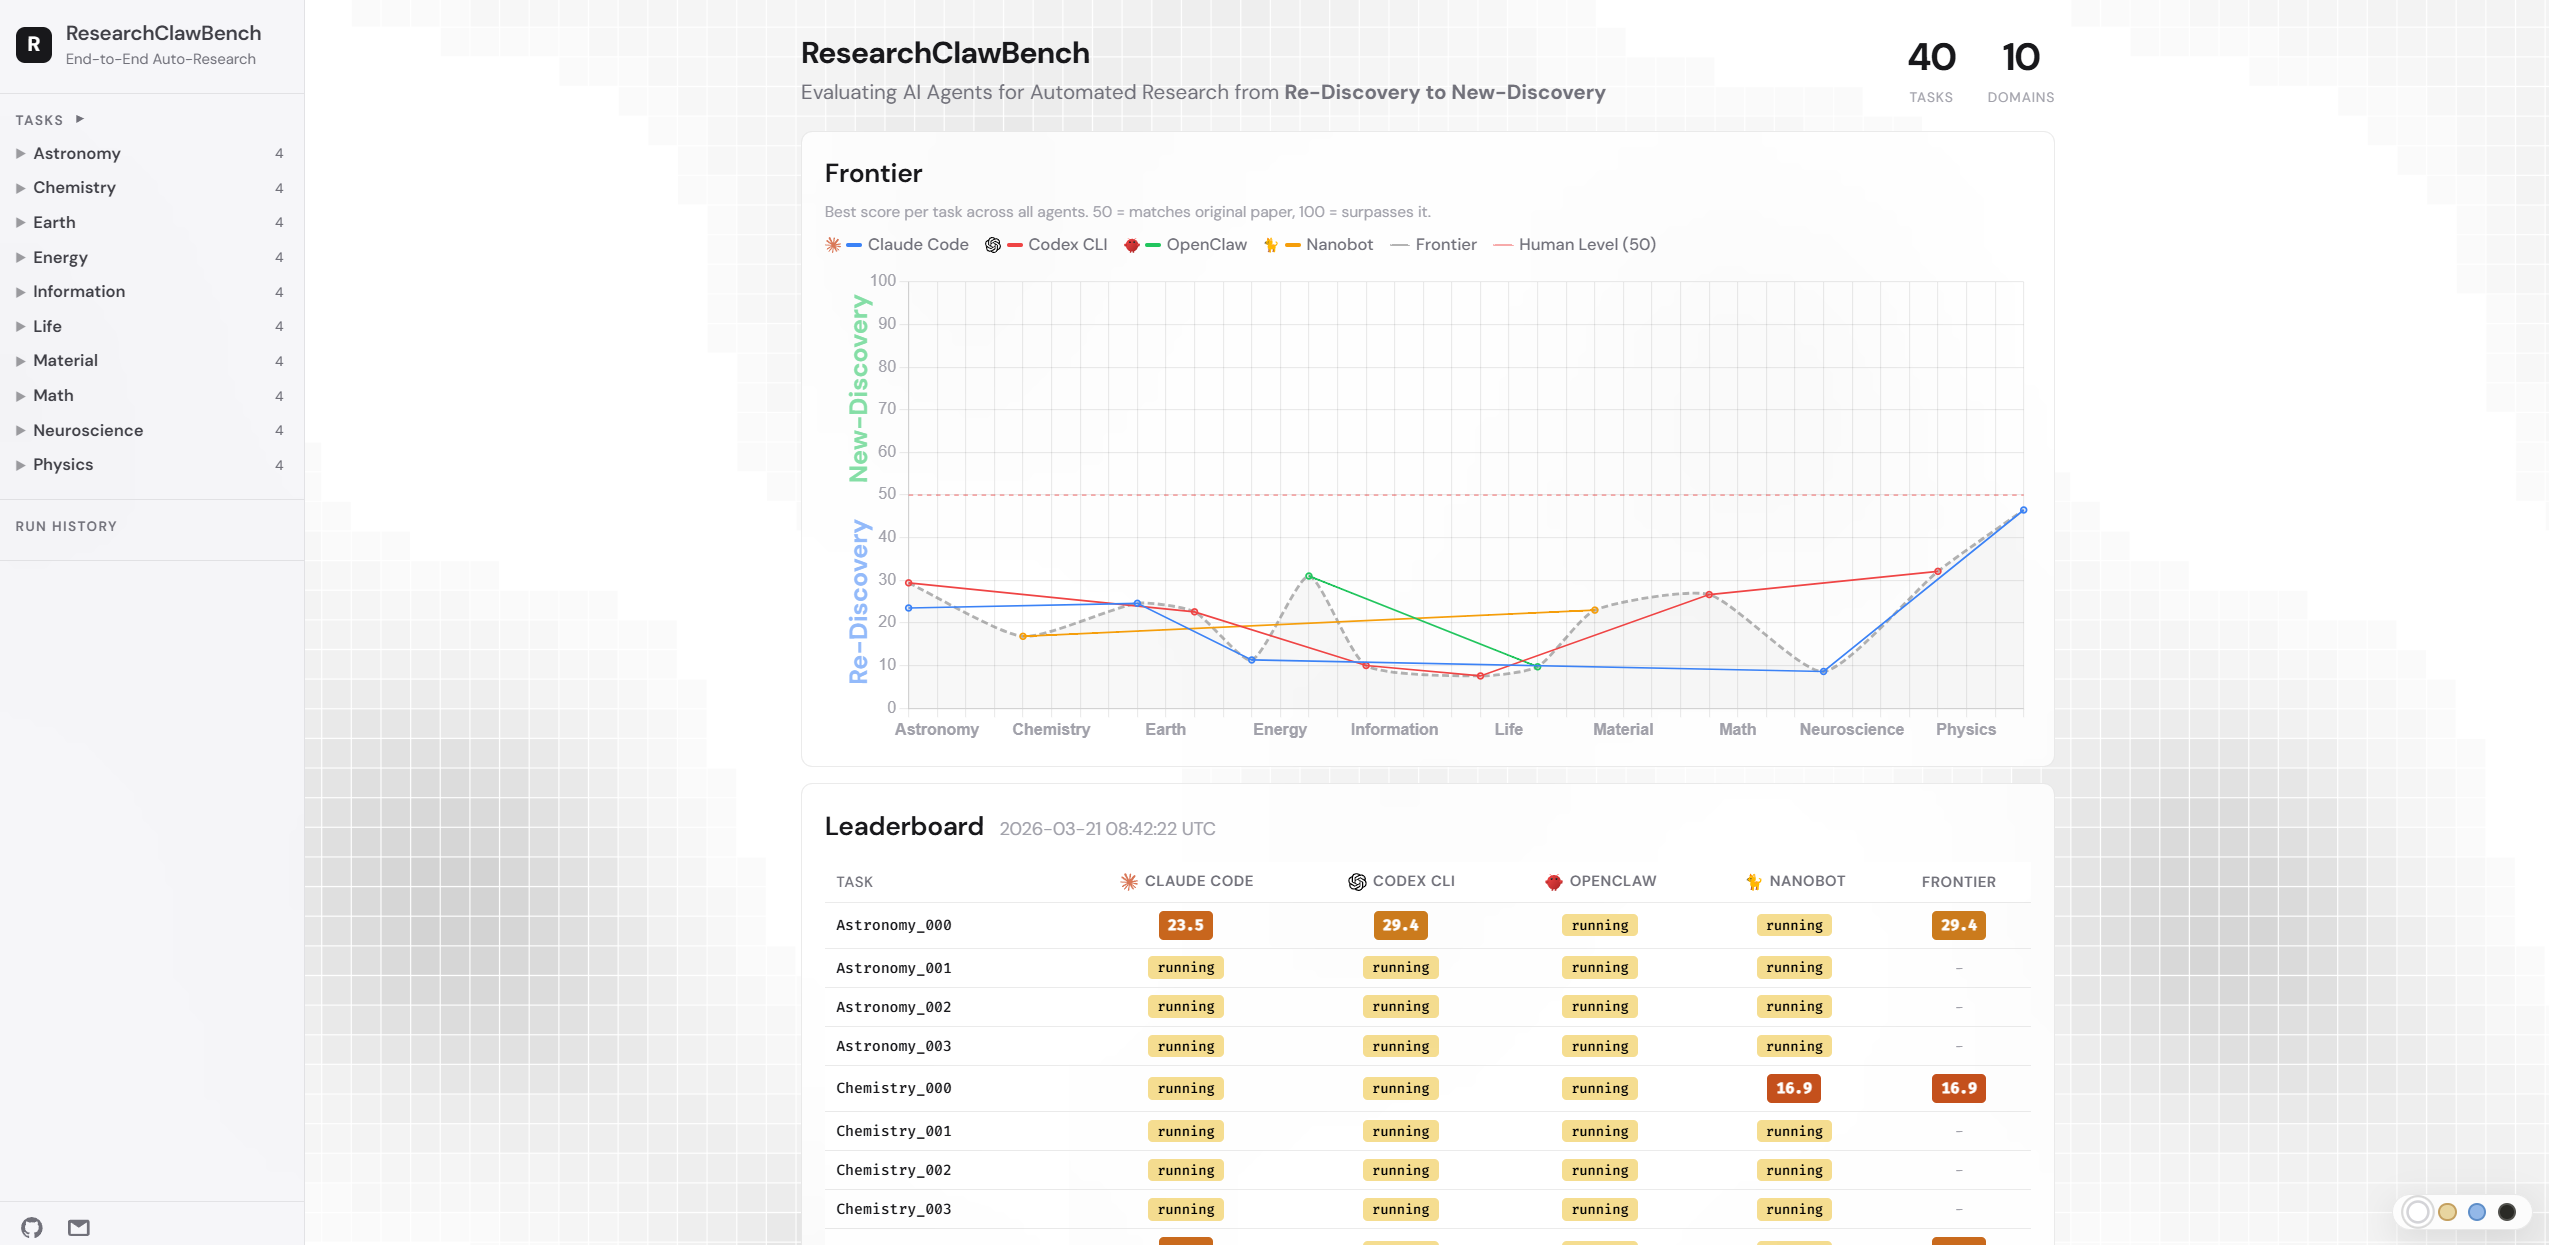Click the ResearchClawBench R logo
Viewport: 2549px width, 1245px height.
(x=34, y=44)
